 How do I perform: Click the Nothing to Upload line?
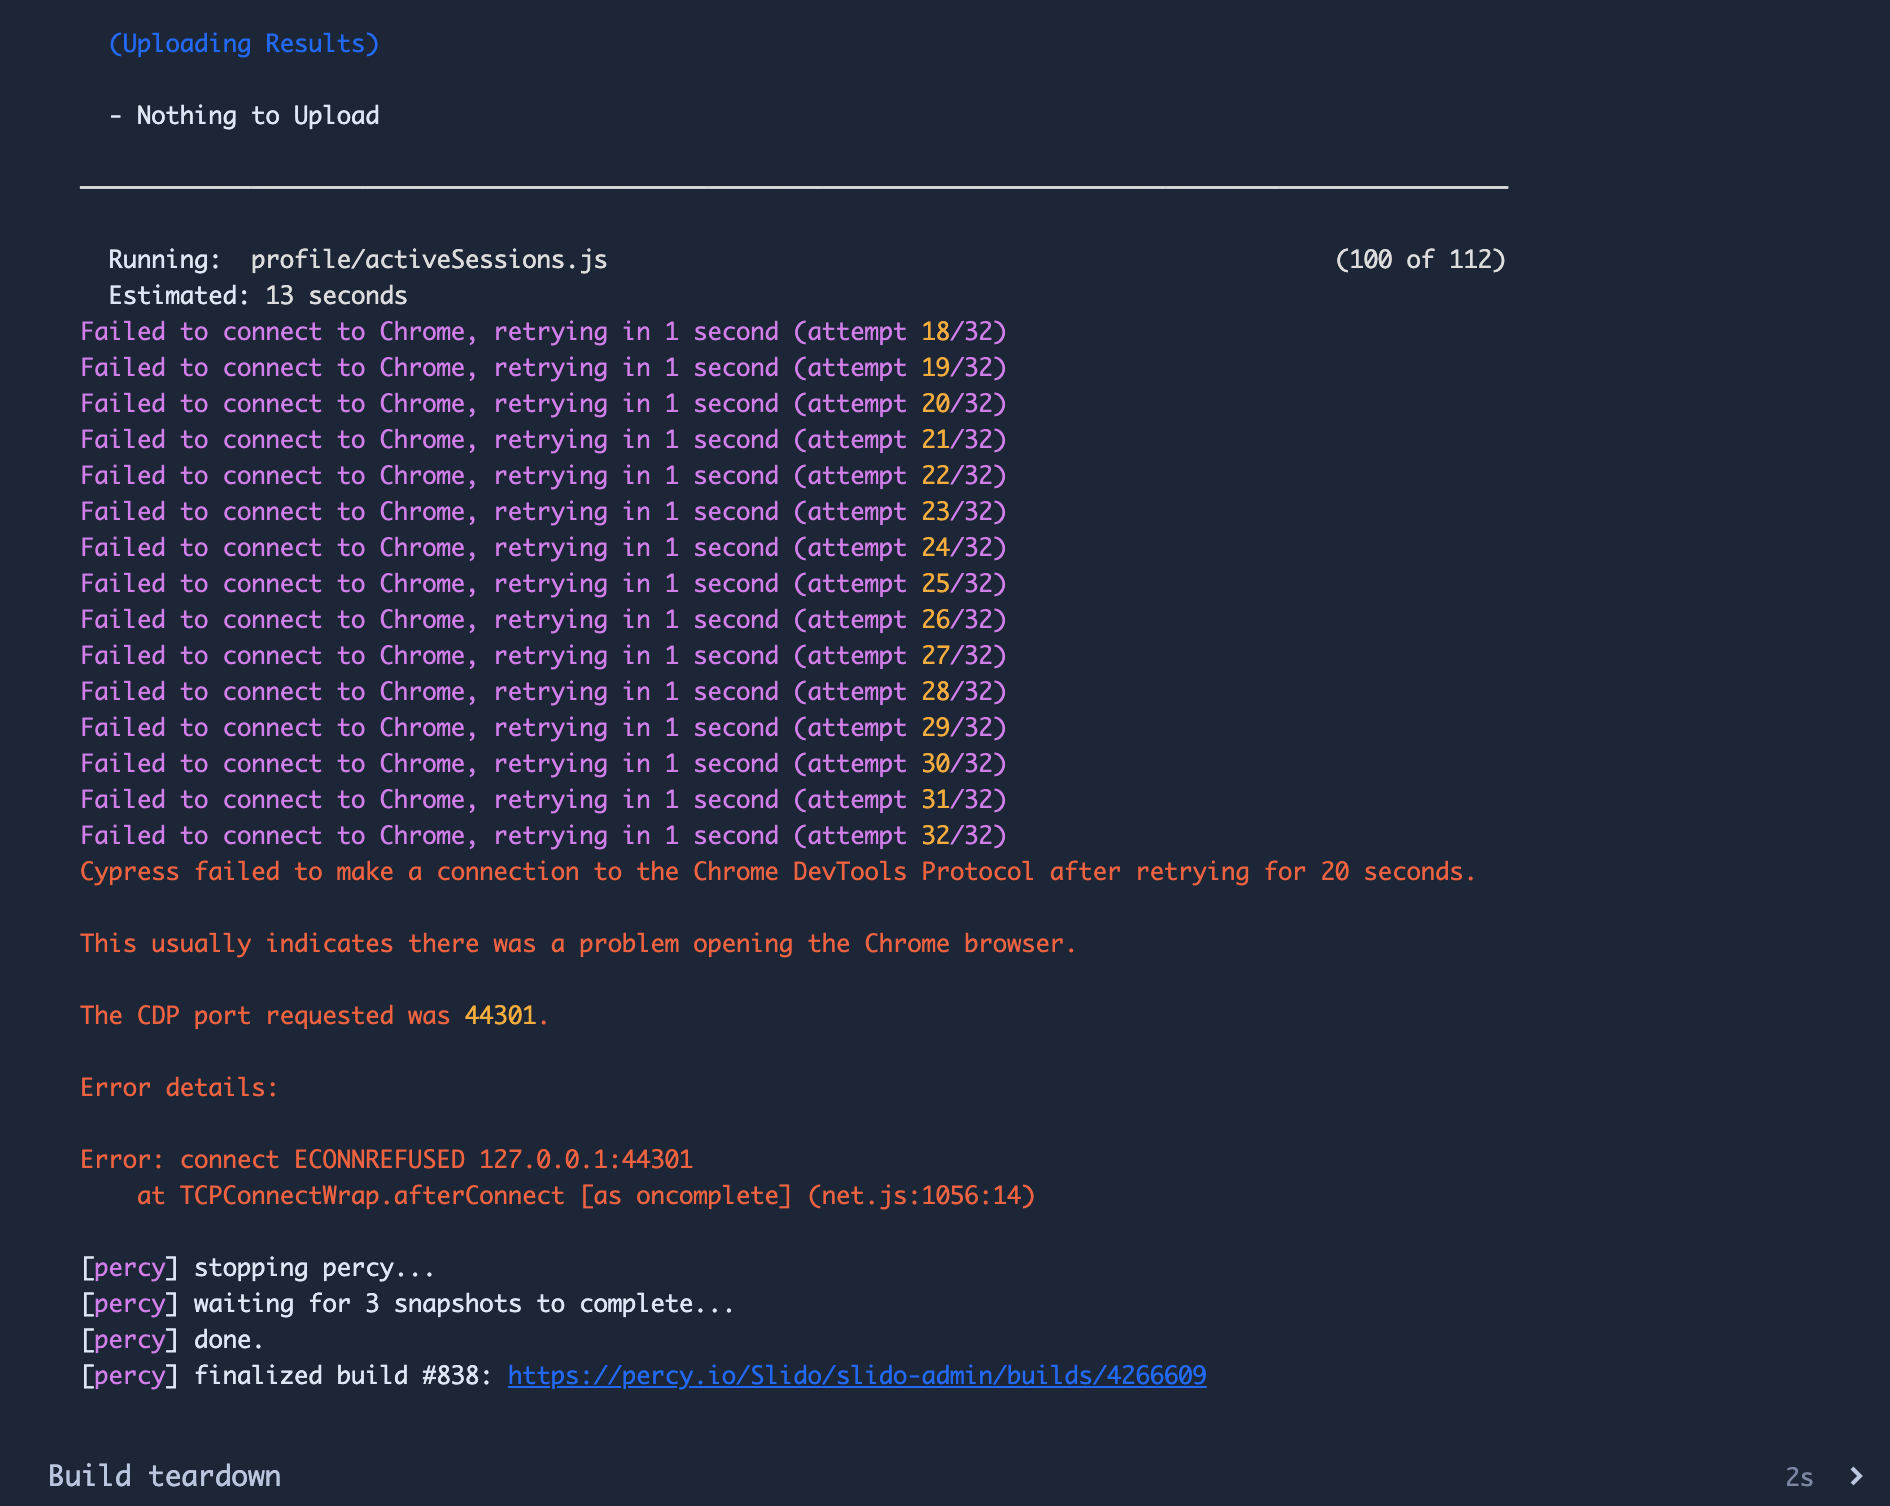click(244, 116)
